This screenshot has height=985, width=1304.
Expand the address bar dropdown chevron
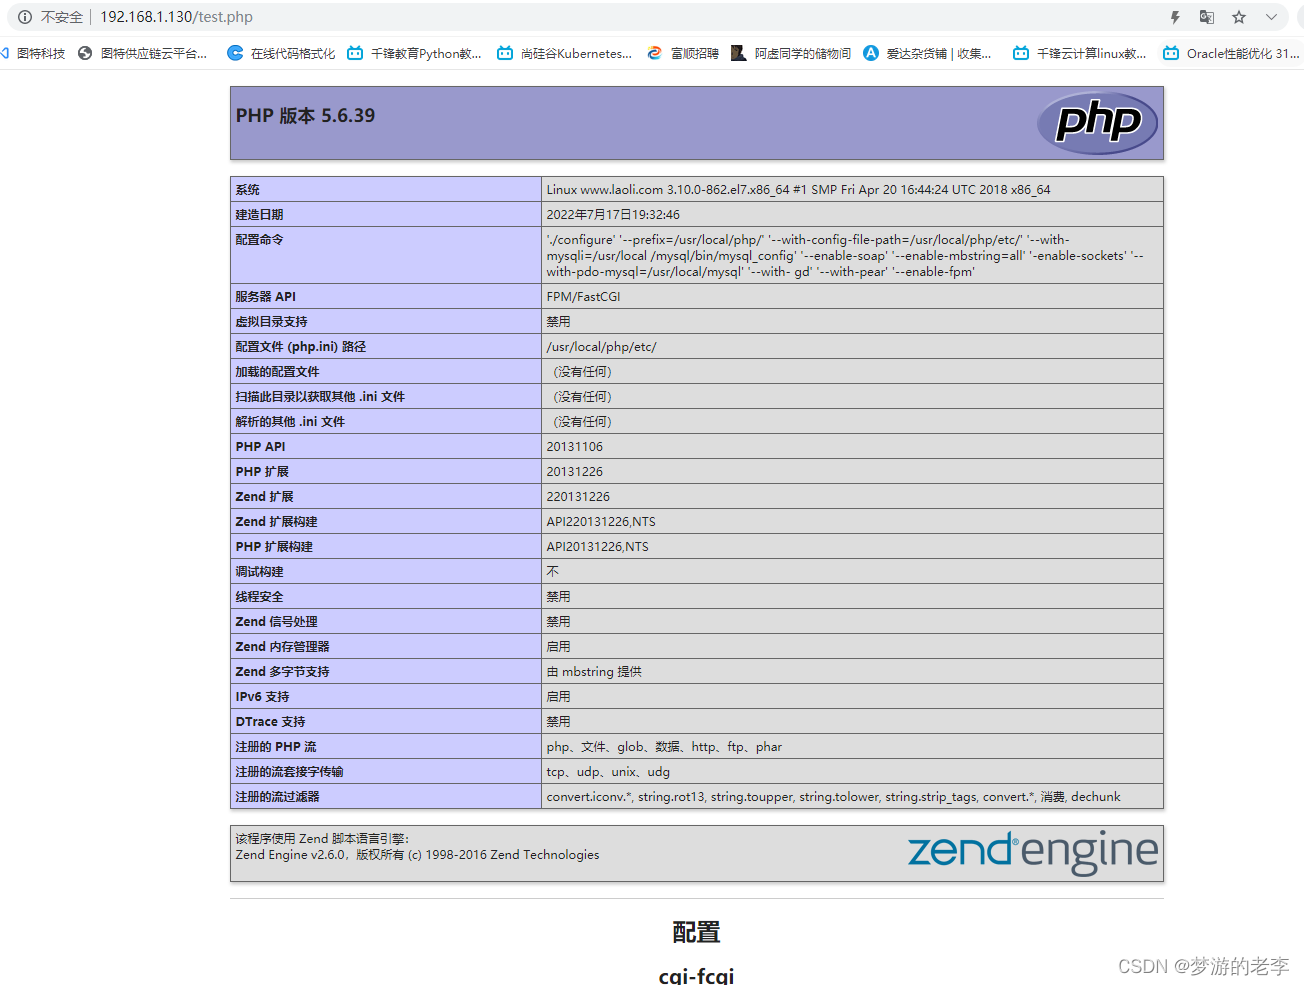pos(1271,17)
